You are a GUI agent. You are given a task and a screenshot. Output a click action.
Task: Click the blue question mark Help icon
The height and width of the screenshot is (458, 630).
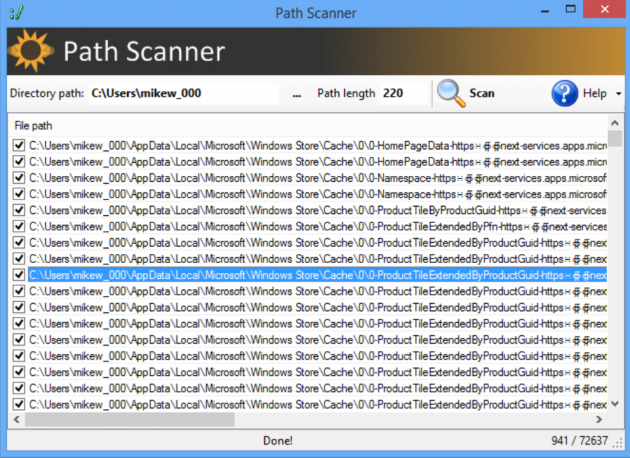pyautogui.click(x=565, y=93)
